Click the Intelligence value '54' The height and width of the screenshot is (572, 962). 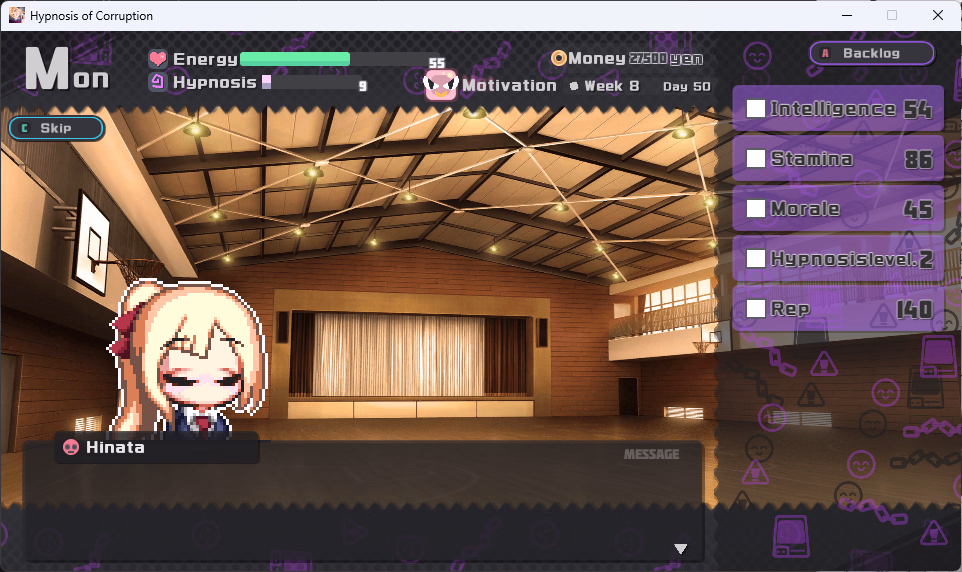coord(918,110)
